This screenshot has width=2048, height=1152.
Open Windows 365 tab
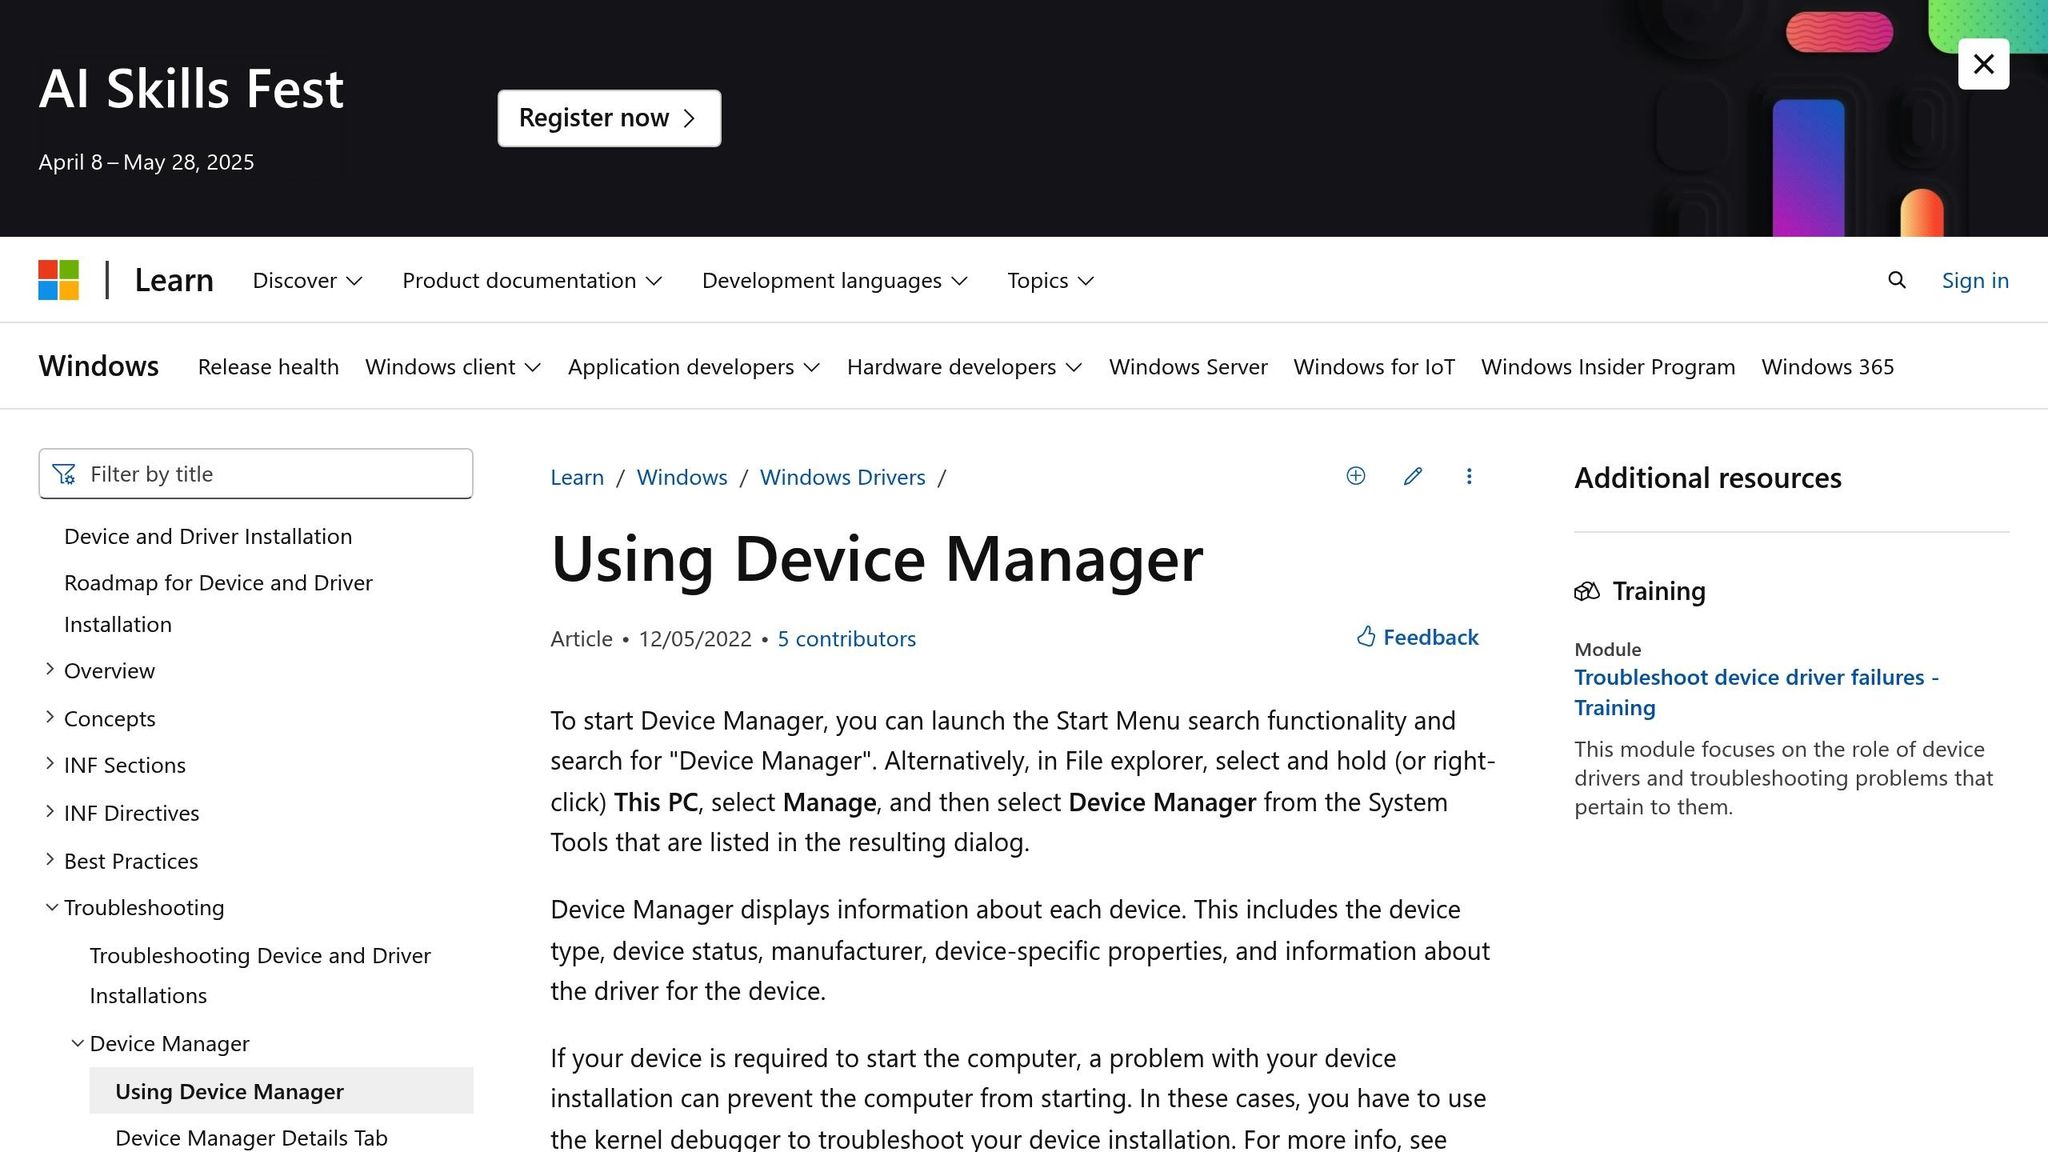coord(1827,367)
